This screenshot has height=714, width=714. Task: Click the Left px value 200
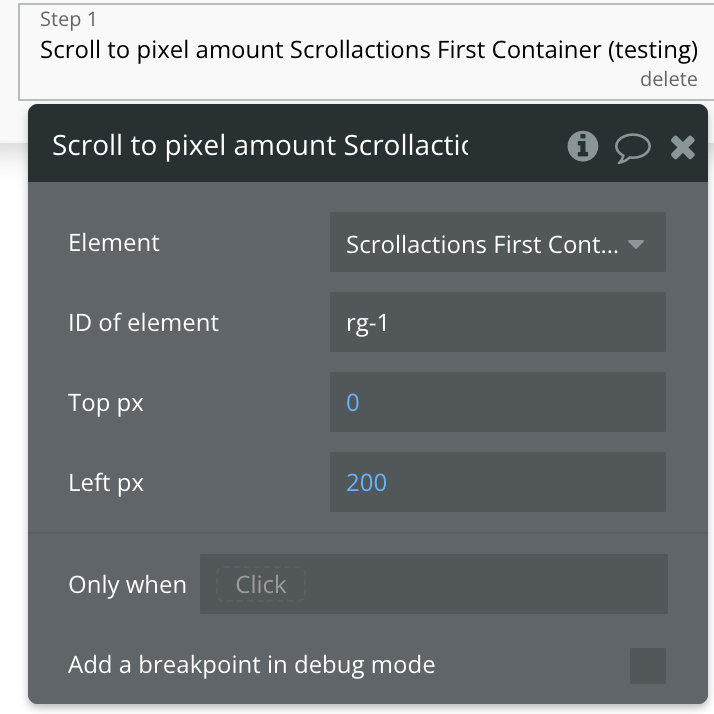click(366, 483)
